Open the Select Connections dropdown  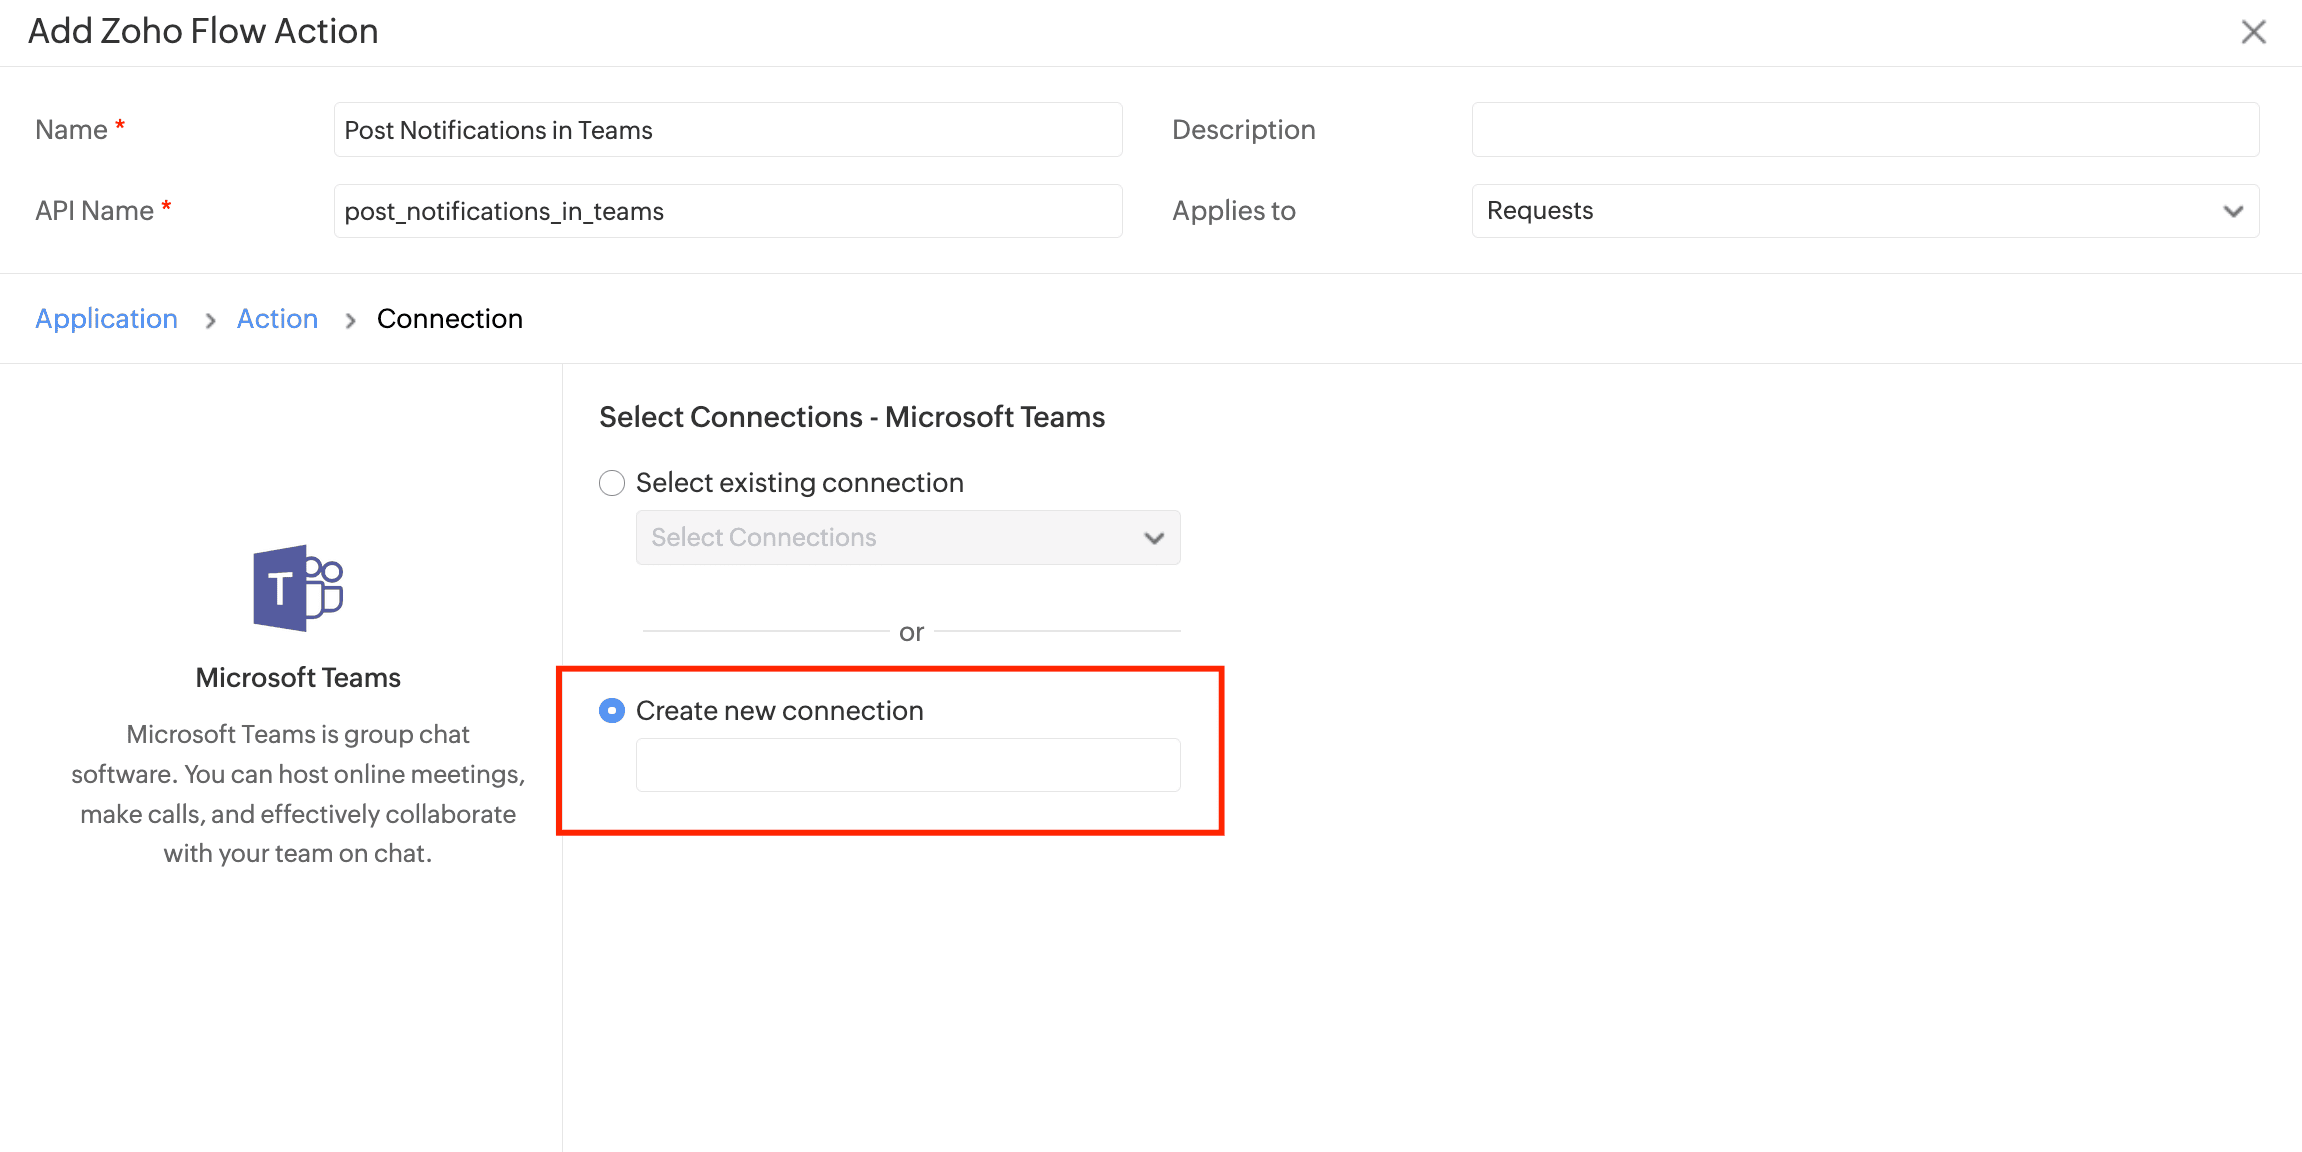pyautogui.click(x=907, y=538)
